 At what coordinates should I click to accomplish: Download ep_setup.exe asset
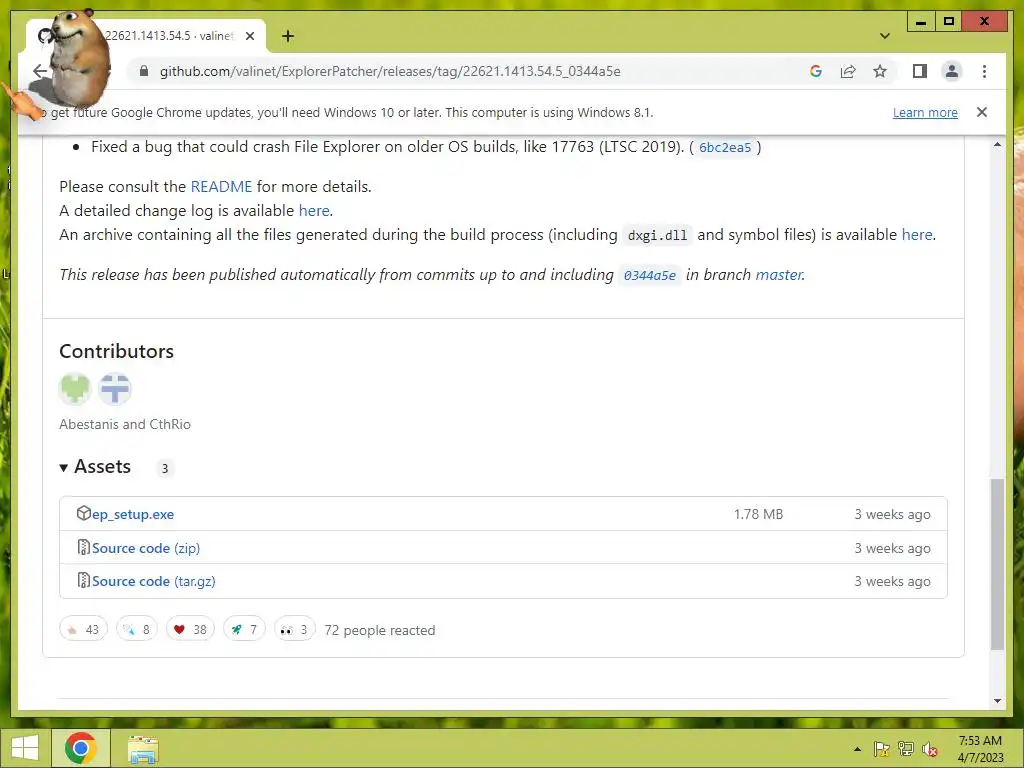point(133,515)
